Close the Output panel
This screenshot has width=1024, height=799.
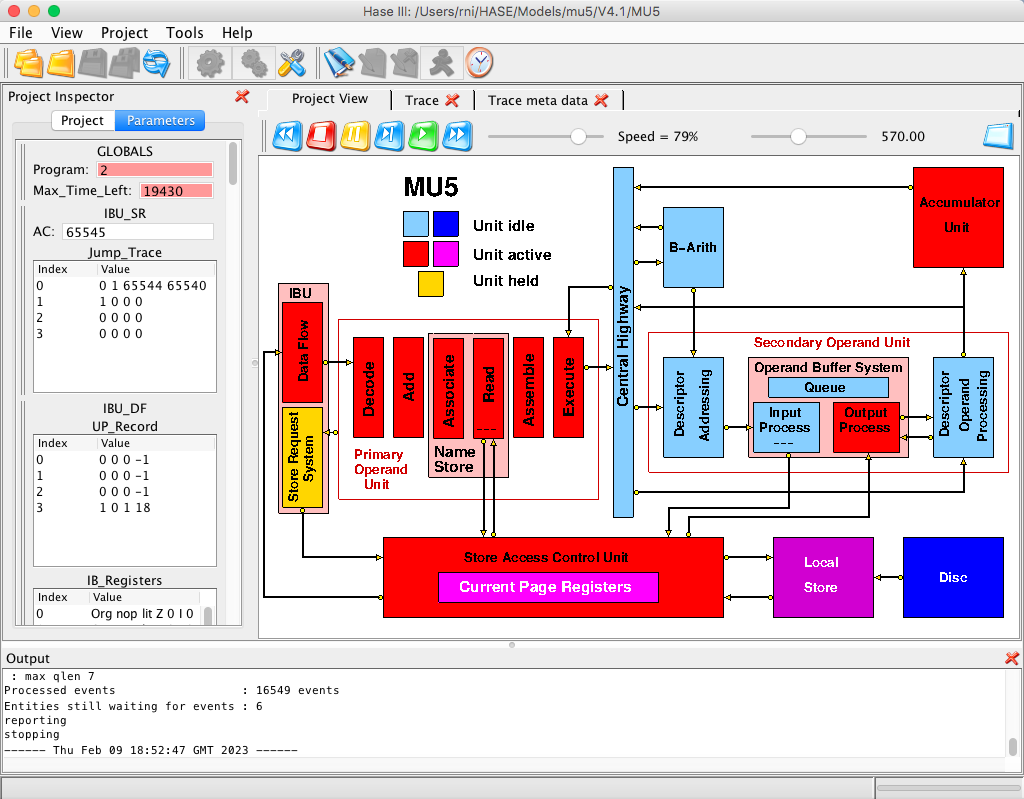(x=1012, y=658)
